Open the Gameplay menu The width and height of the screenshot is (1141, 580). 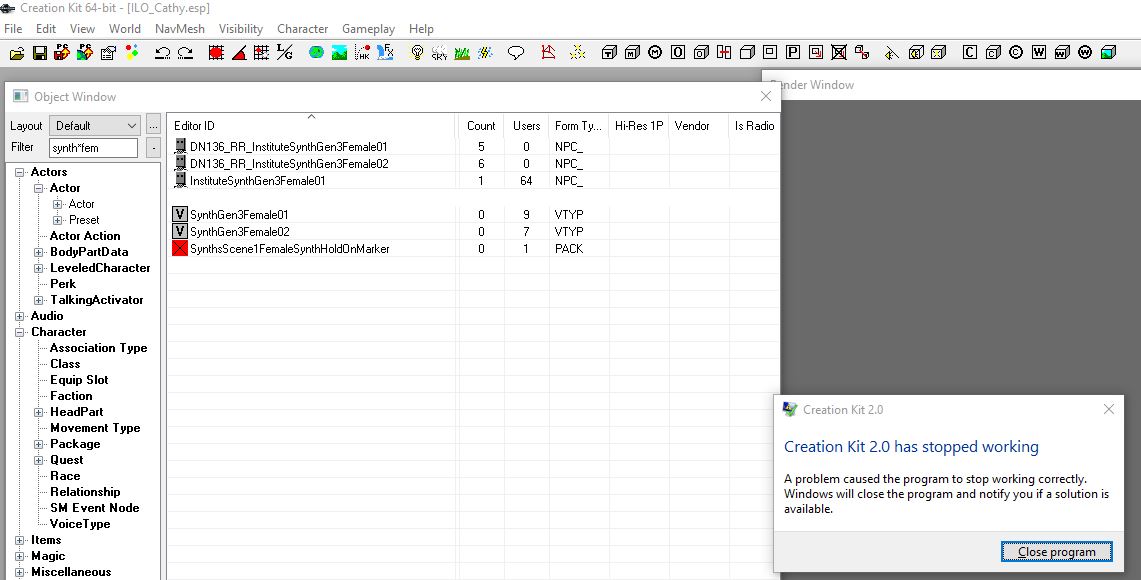point(368,29)
